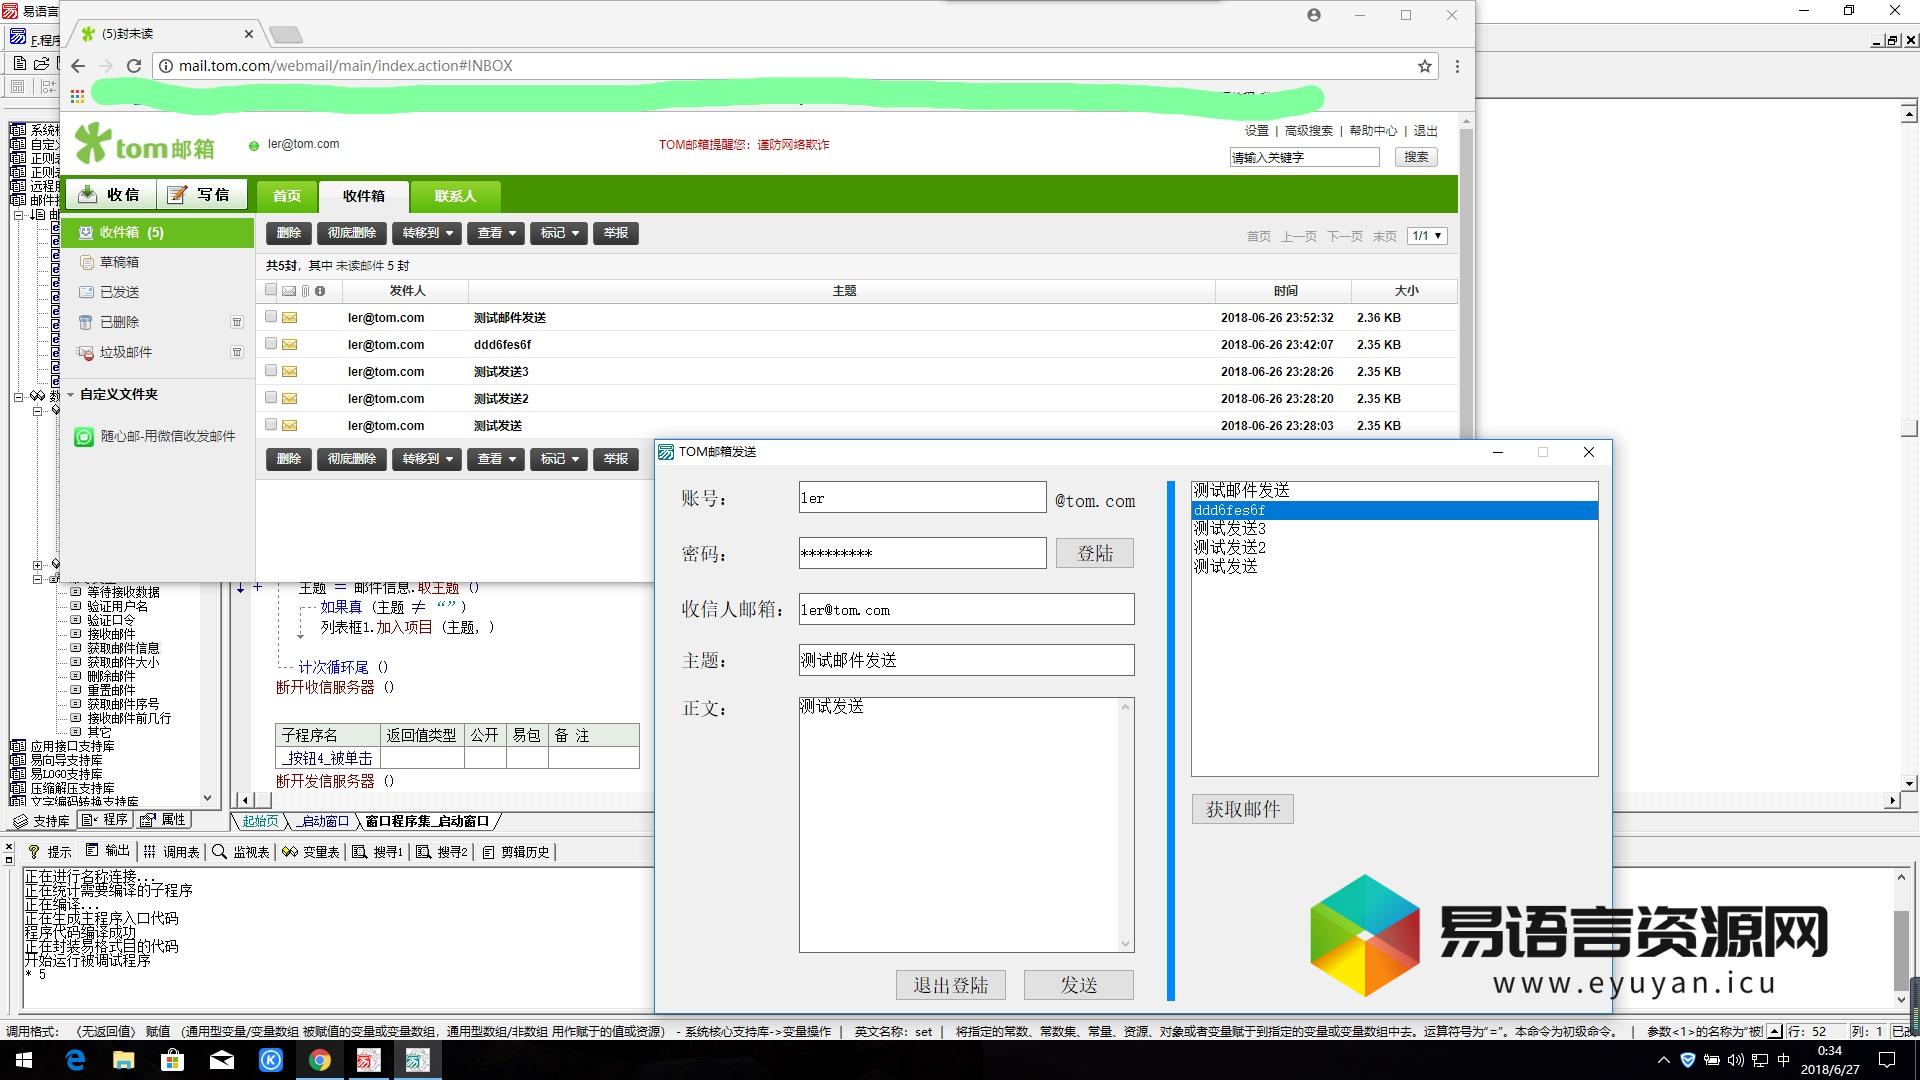Check the 2018-06-26 23:28:03 email row checkbox
1920x1080 pixels.
click(271, 425)
